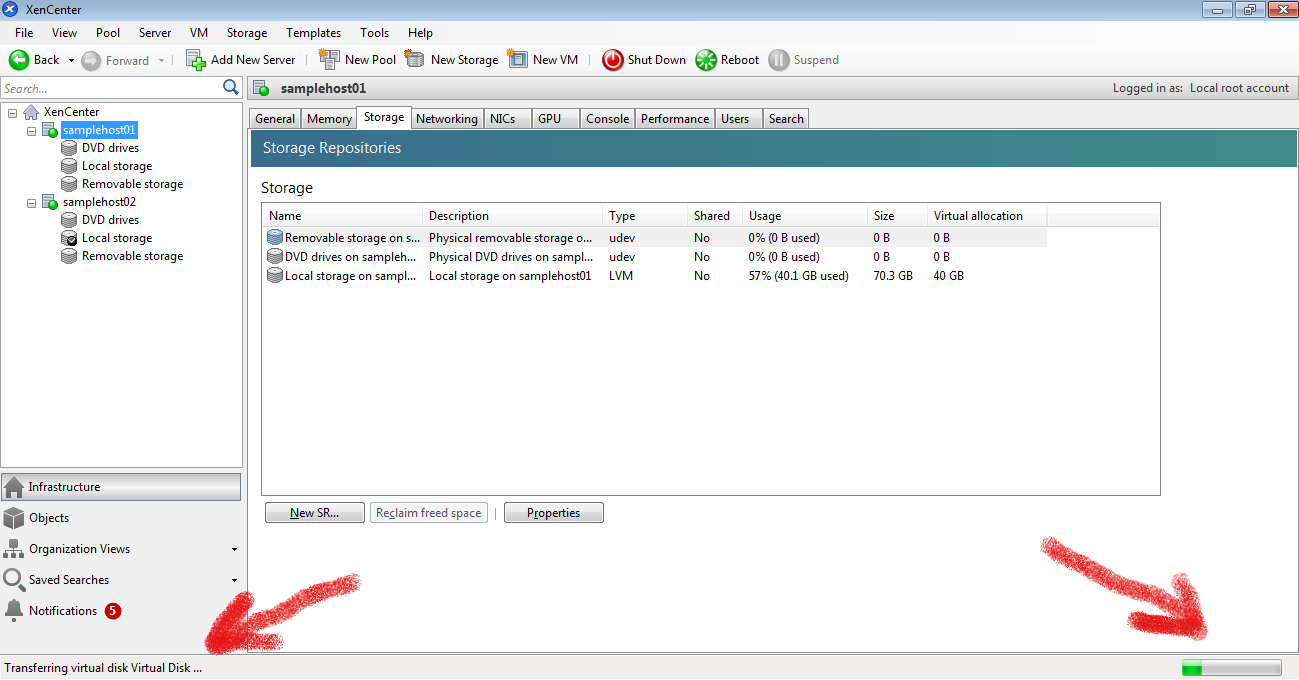Click the disk transfer progress bar
The image size is (1299, 680).
[1230, 667]
